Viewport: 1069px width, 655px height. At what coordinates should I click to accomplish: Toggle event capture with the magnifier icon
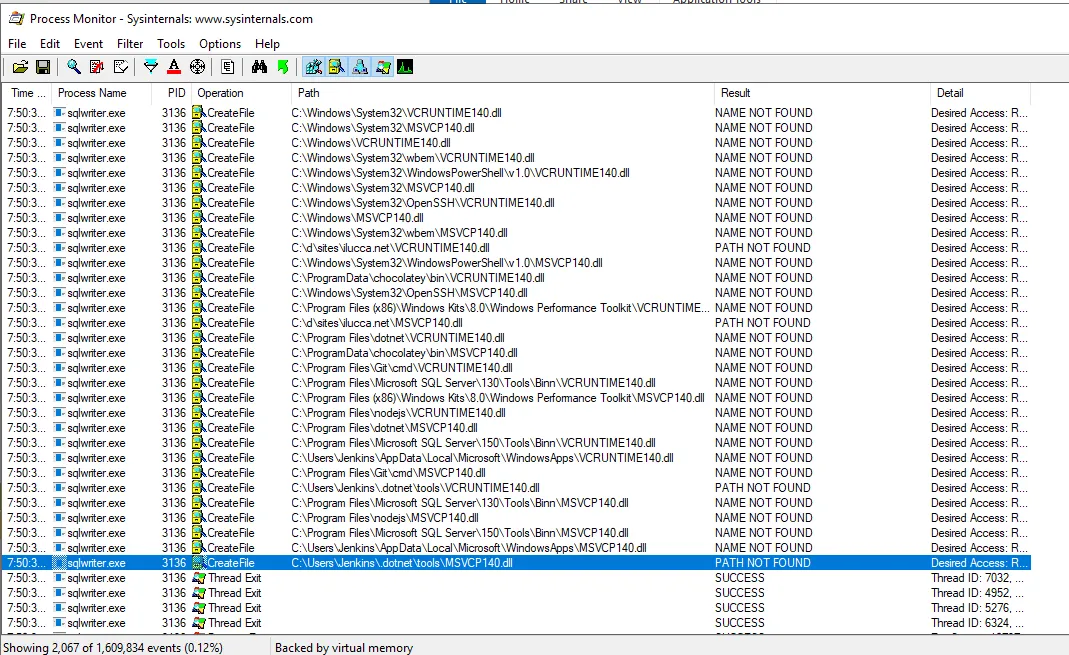click(x=74, y=67)
